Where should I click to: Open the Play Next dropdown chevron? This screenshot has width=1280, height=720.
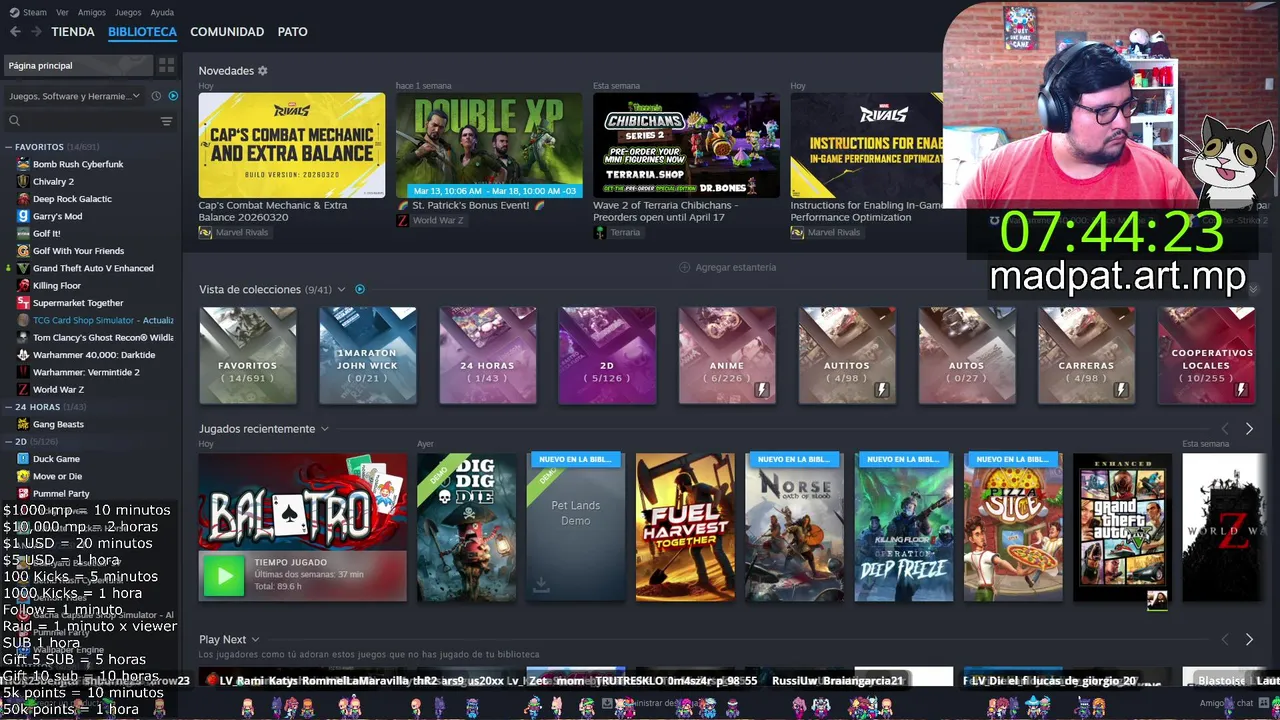click(x=255, y=640)
